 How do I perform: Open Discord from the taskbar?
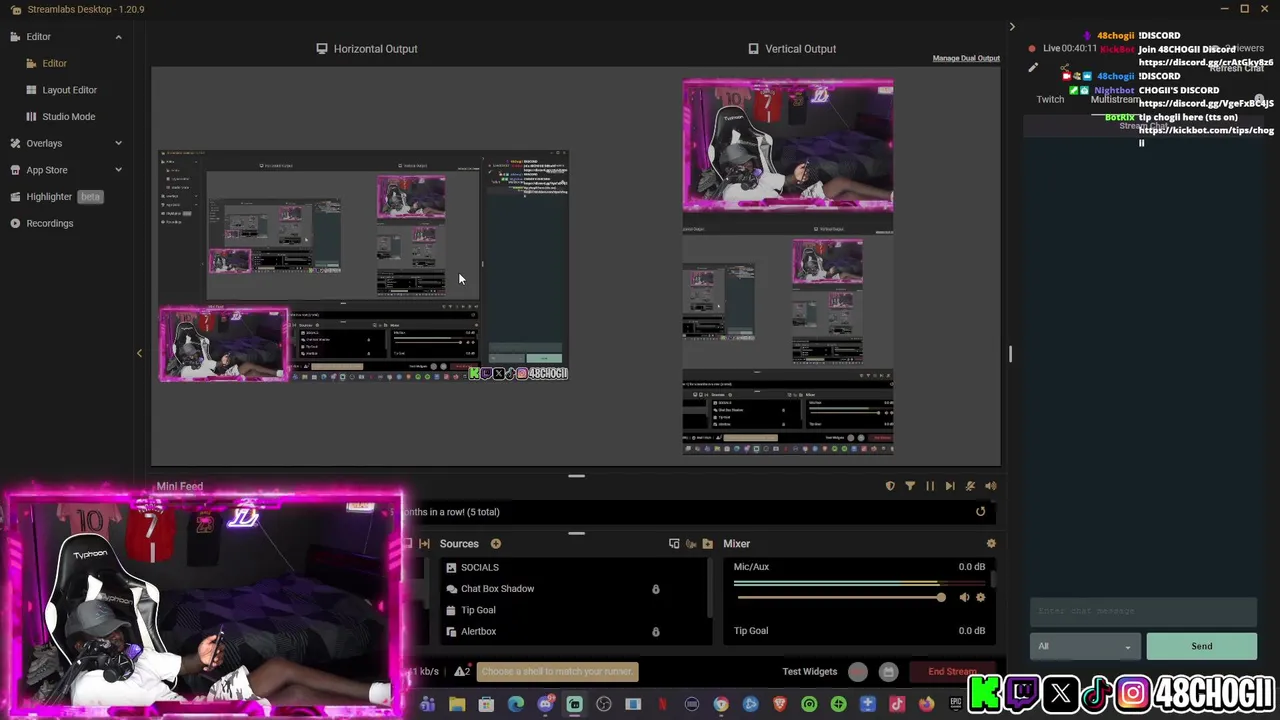(545, 705)
